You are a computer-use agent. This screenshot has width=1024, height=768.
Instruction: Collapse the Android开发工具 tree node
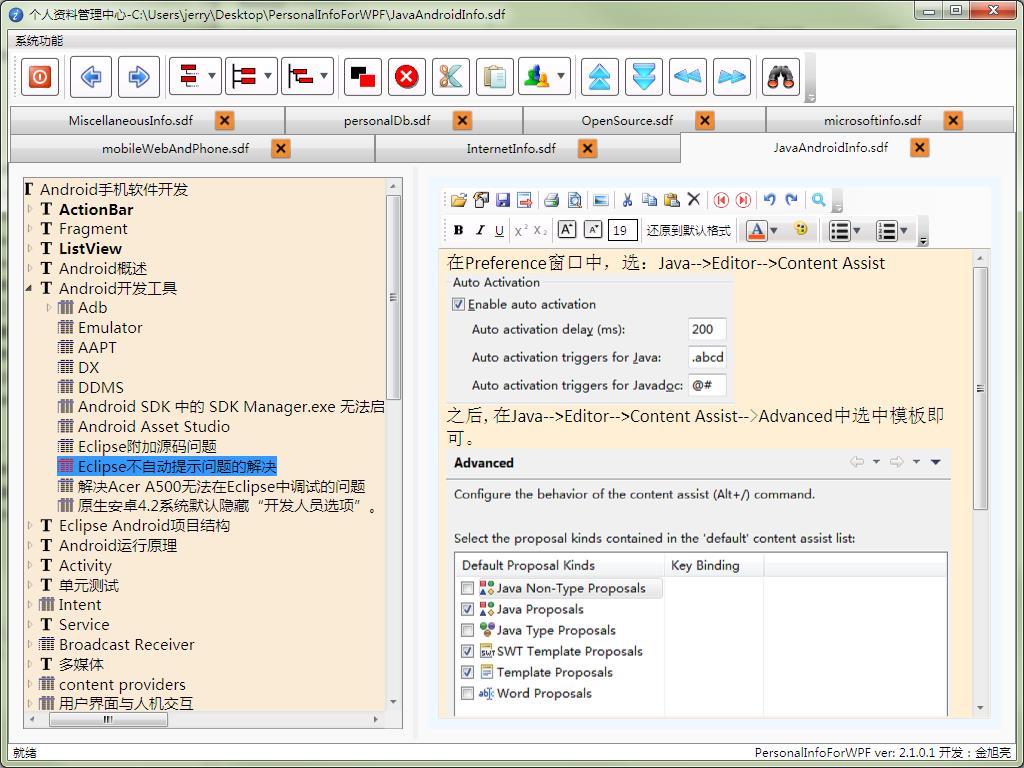pyautogui.click(x=30, y=288)
